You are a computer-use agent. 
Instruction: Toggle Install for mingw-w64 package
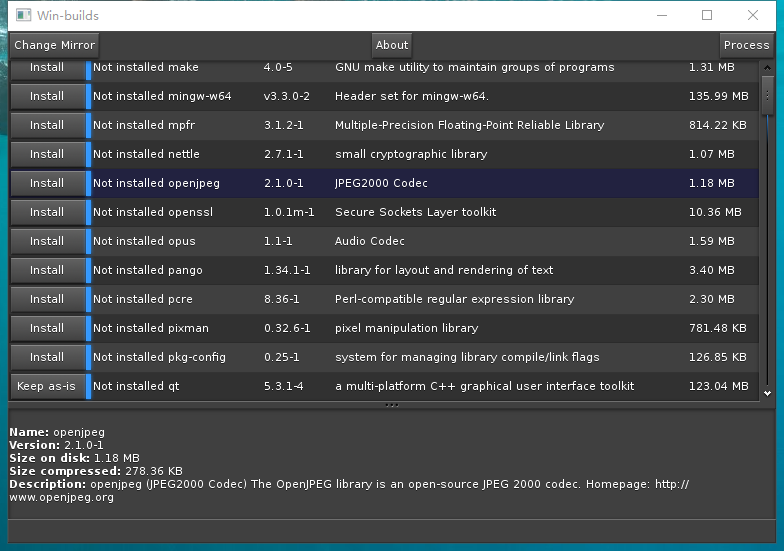[47, 97]
